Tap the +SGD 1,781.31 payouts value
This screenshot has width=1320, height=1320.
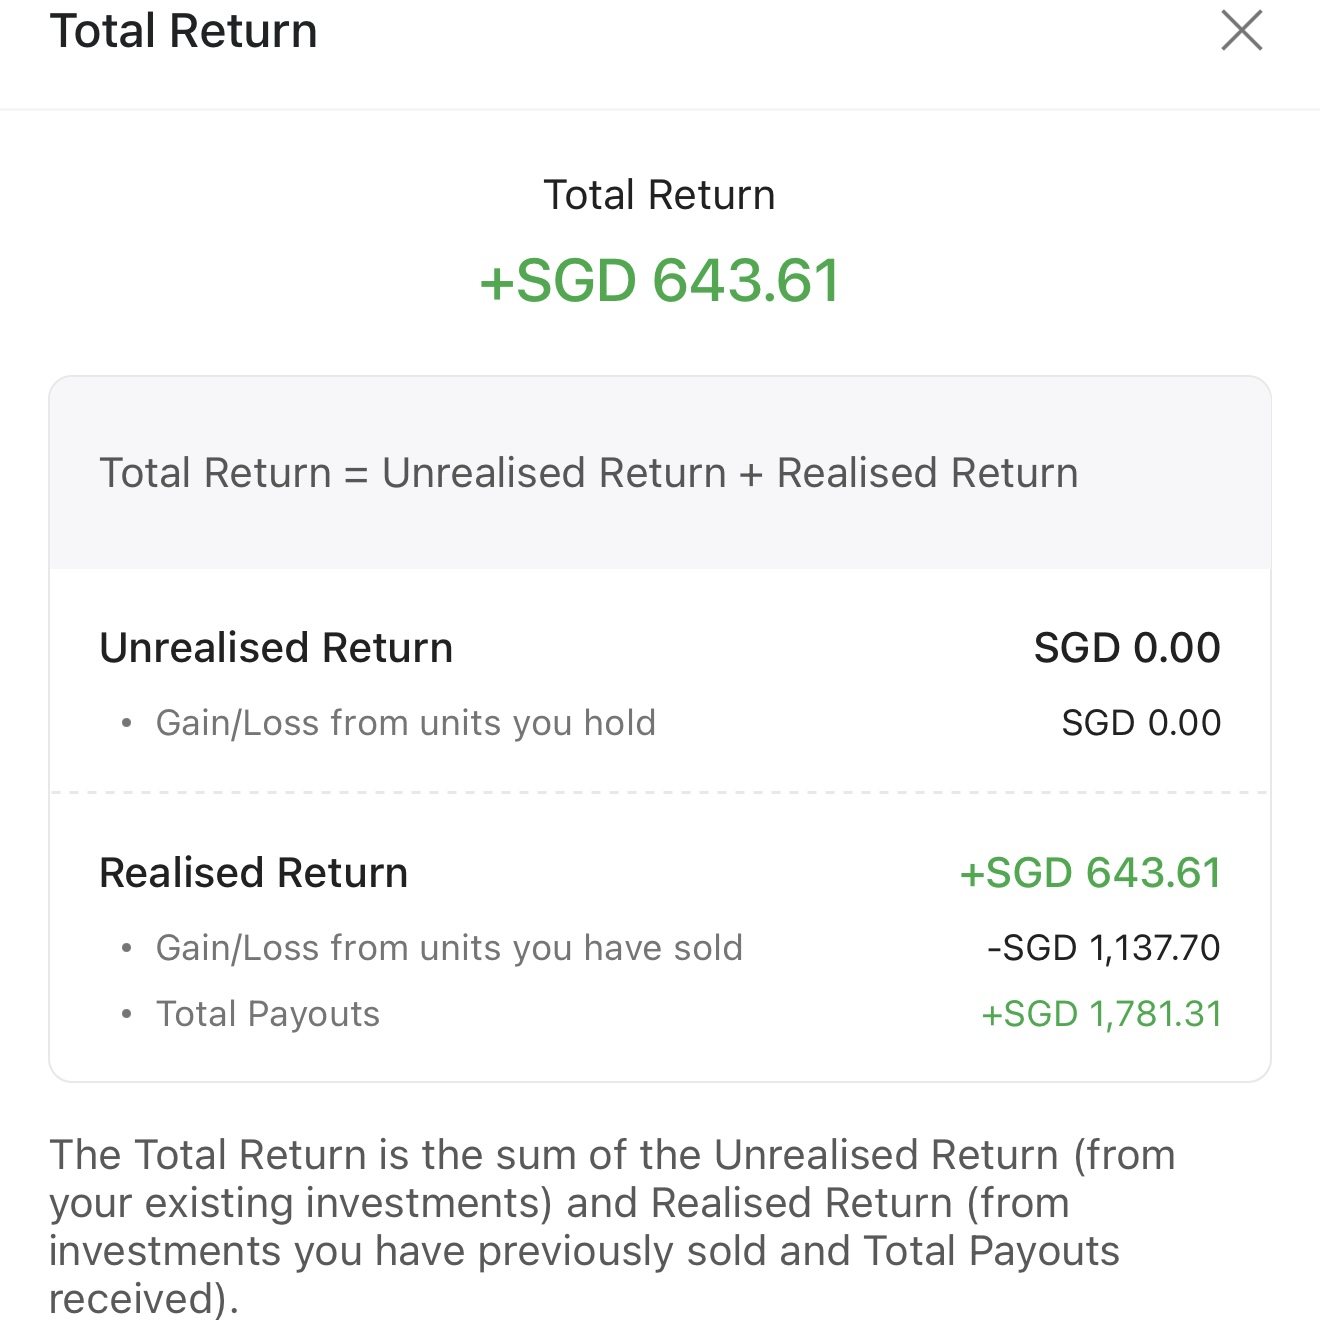tap(1101, 1014)
